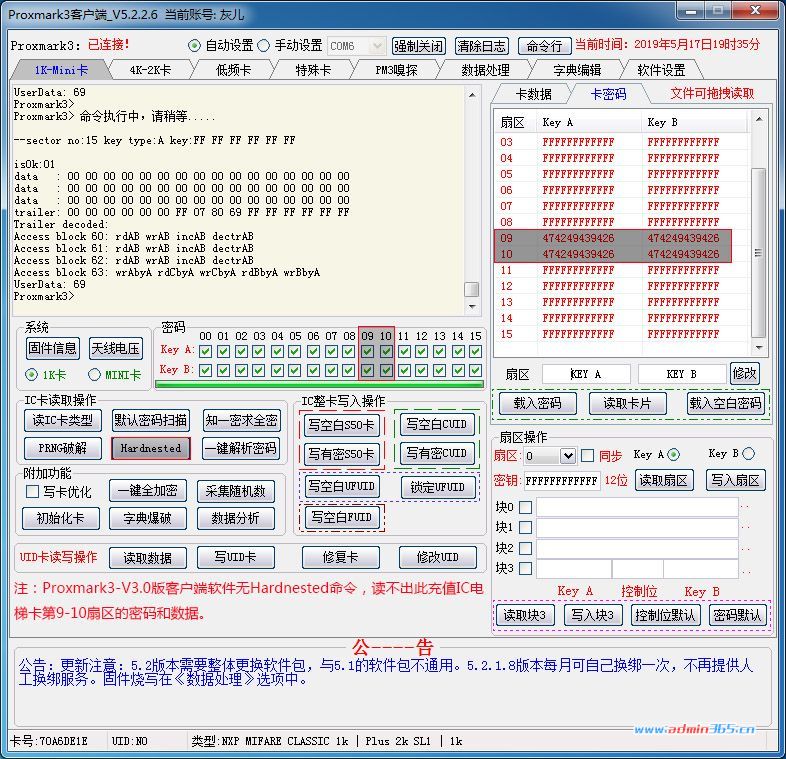Enable the 同步 checkbox
The width and height of the screenshot is (786, 759).
(587, 456)
